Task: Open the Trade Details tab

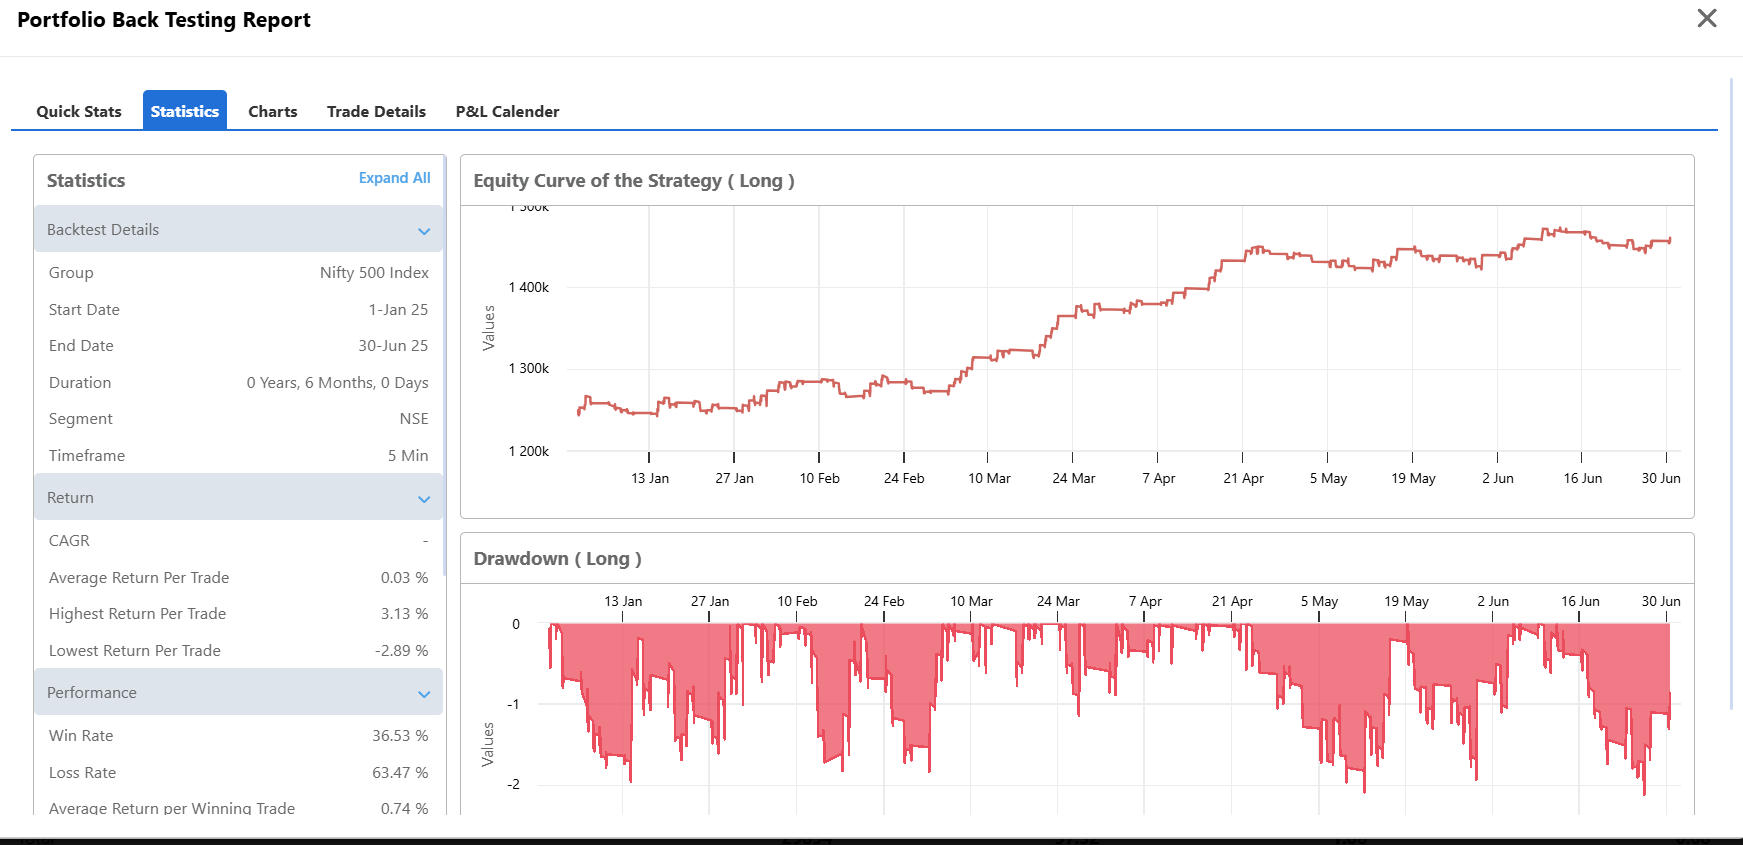Action: click(376, 111)
